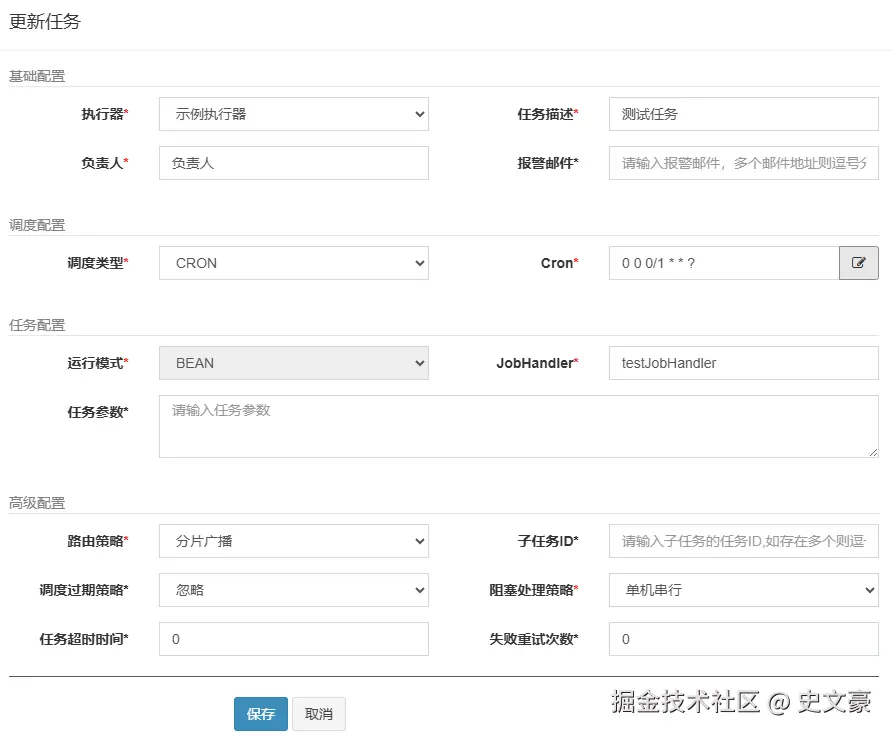Click the 报警邮件 field label
The height and width of the screenshot is (737, 893).
[548, 163]
